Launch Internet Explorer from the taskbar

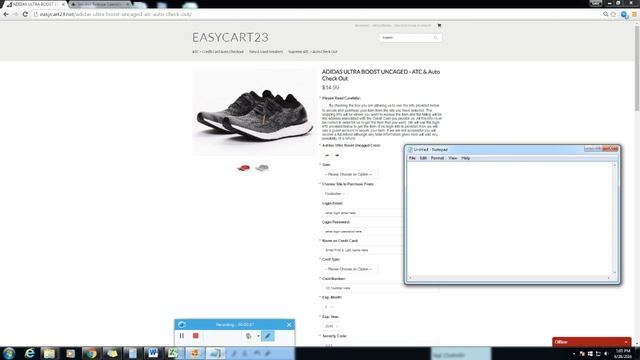(x=29, y=353)
